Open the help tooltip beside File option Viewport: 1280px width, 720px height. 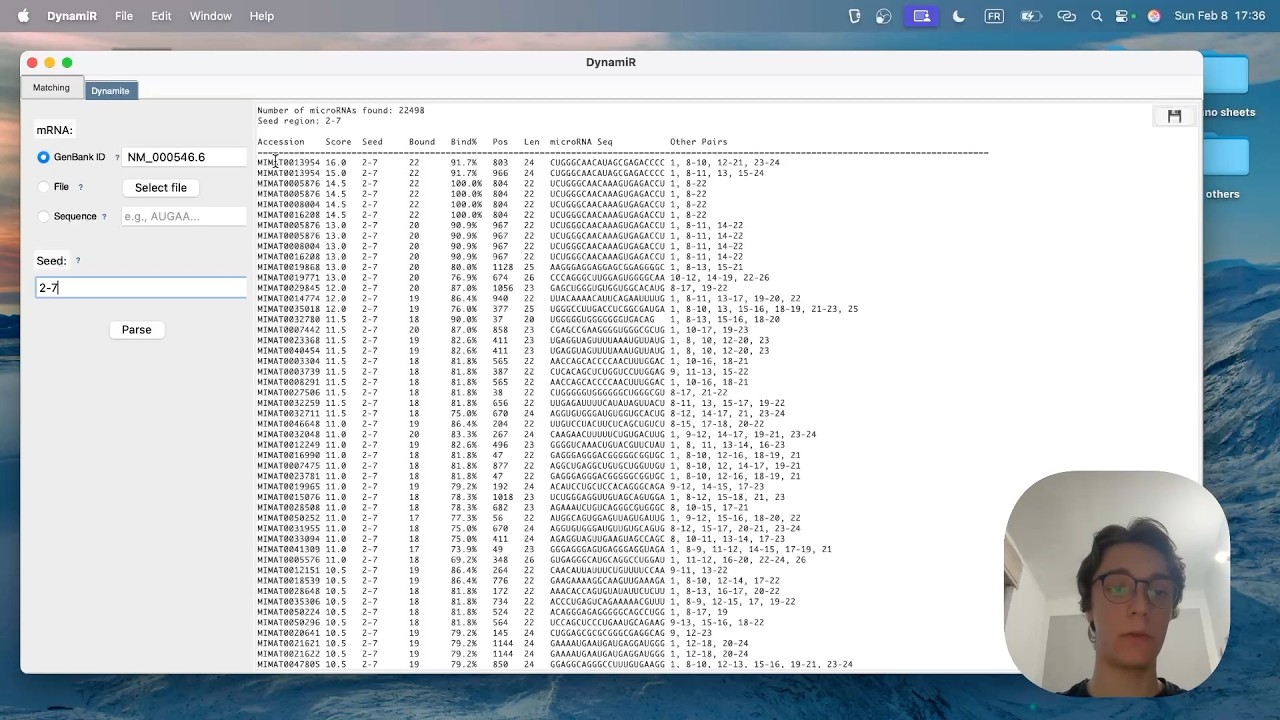[81, 187]
